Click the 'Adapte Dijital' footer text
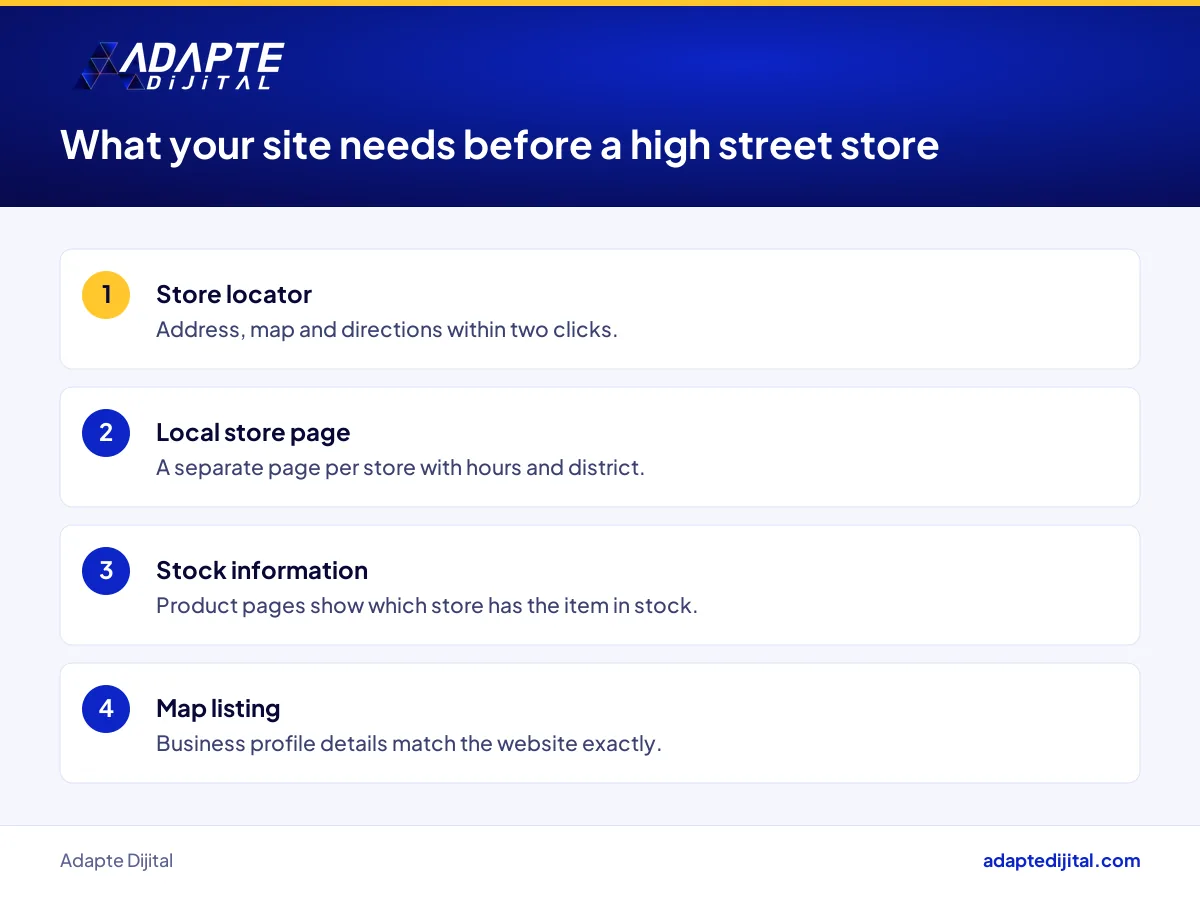This screenshot has width=1200, height=911. point(116,861)
